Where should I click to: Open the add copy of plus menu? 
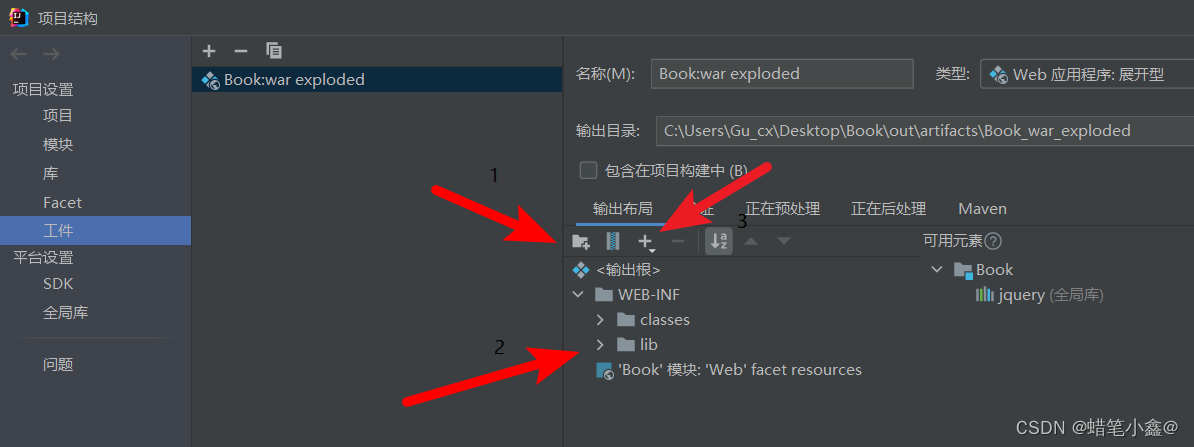pos(646,243)
